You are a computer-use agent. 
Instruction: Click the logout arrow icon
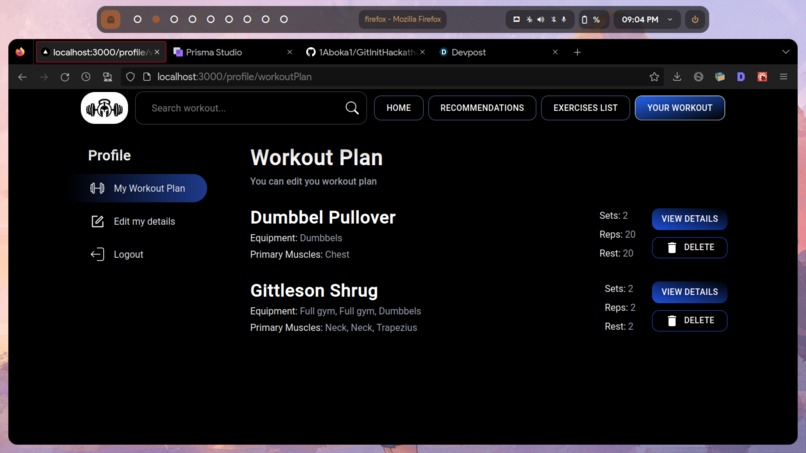click(x=97, y=255)
